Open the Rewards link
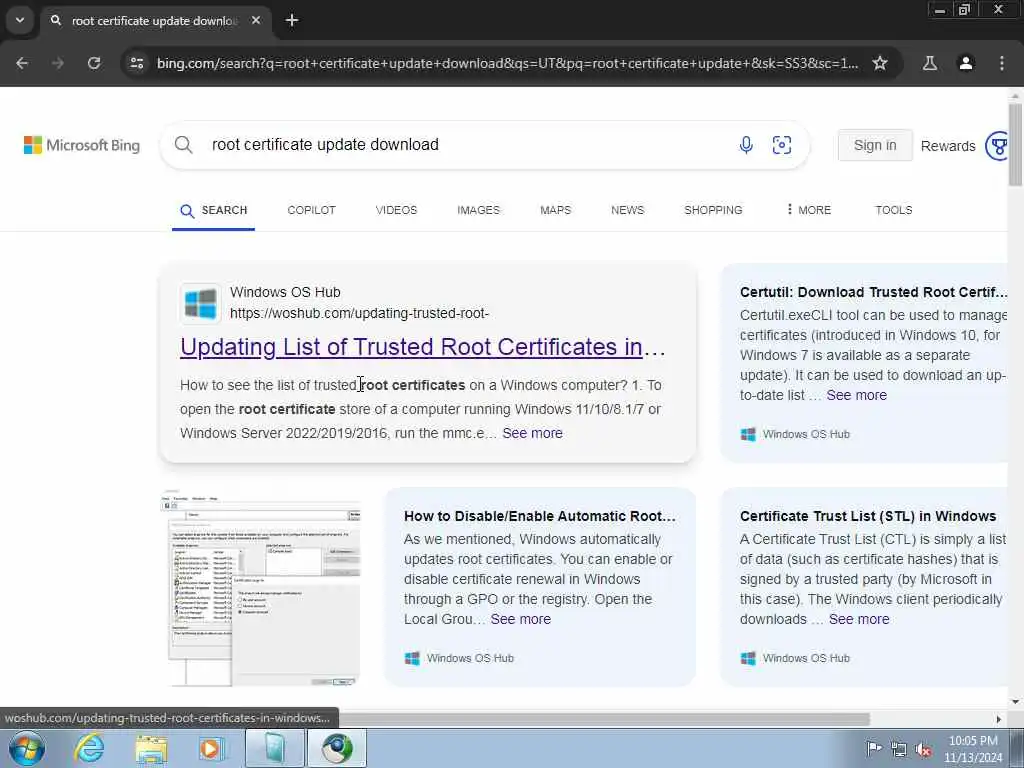1024x768 pixels. coord(948,146)
